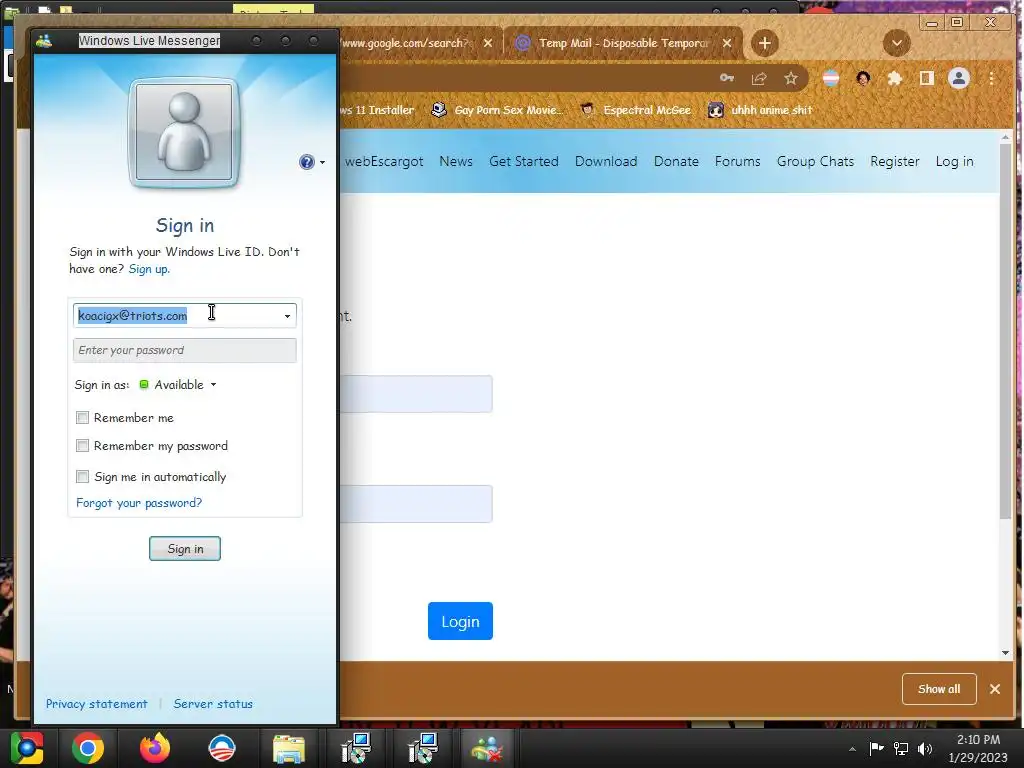Open the Extensions puzzle piece icon
The image size is (1024, 768).
895,78
